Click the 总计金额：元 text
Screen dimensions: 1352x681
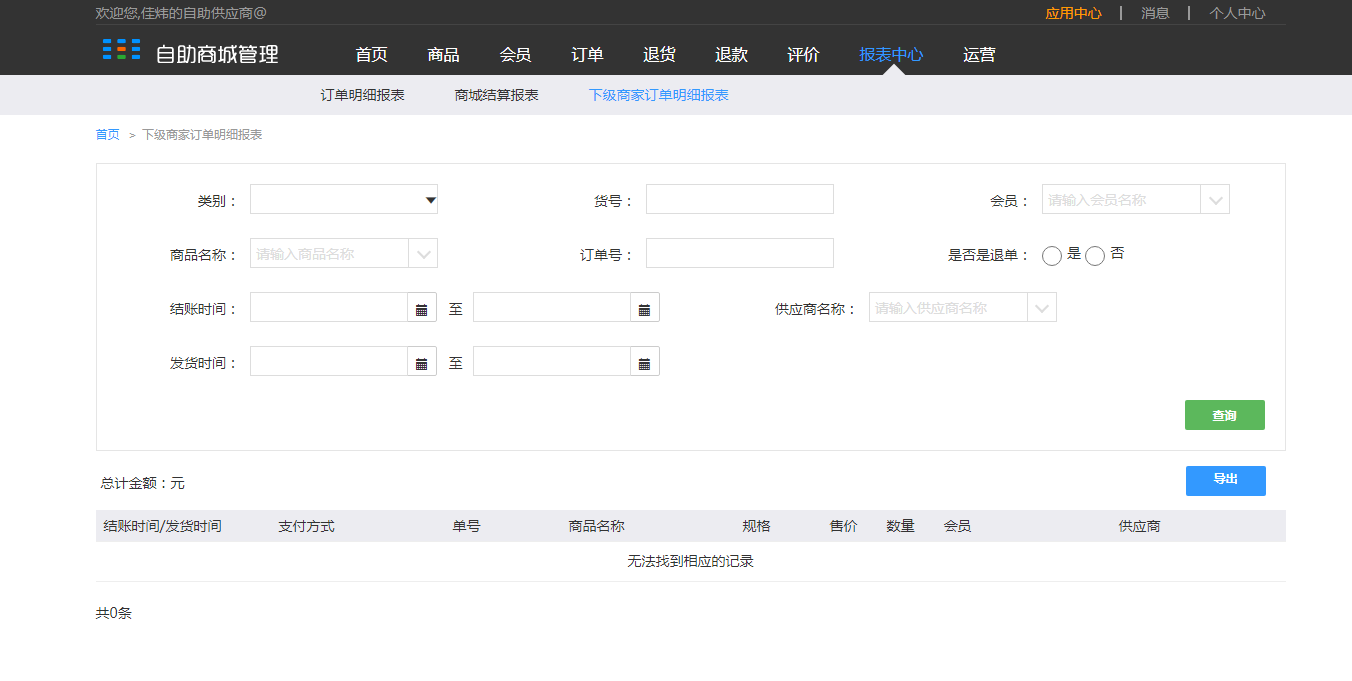(x=143, y=483)
